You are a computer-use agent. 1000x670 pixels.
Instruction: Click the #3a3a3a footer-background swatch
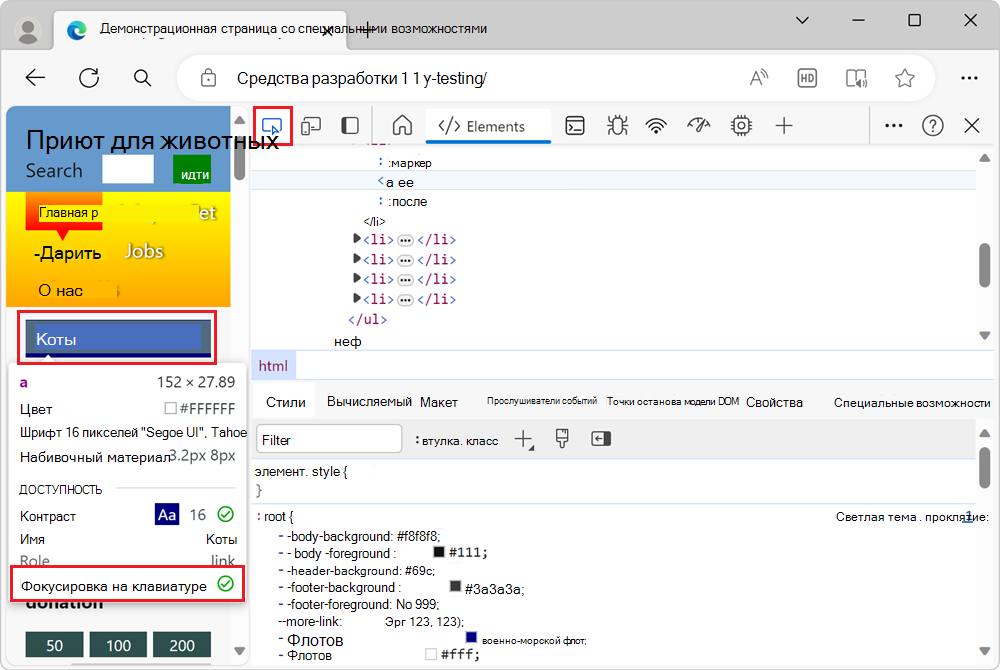click(455, 586)
